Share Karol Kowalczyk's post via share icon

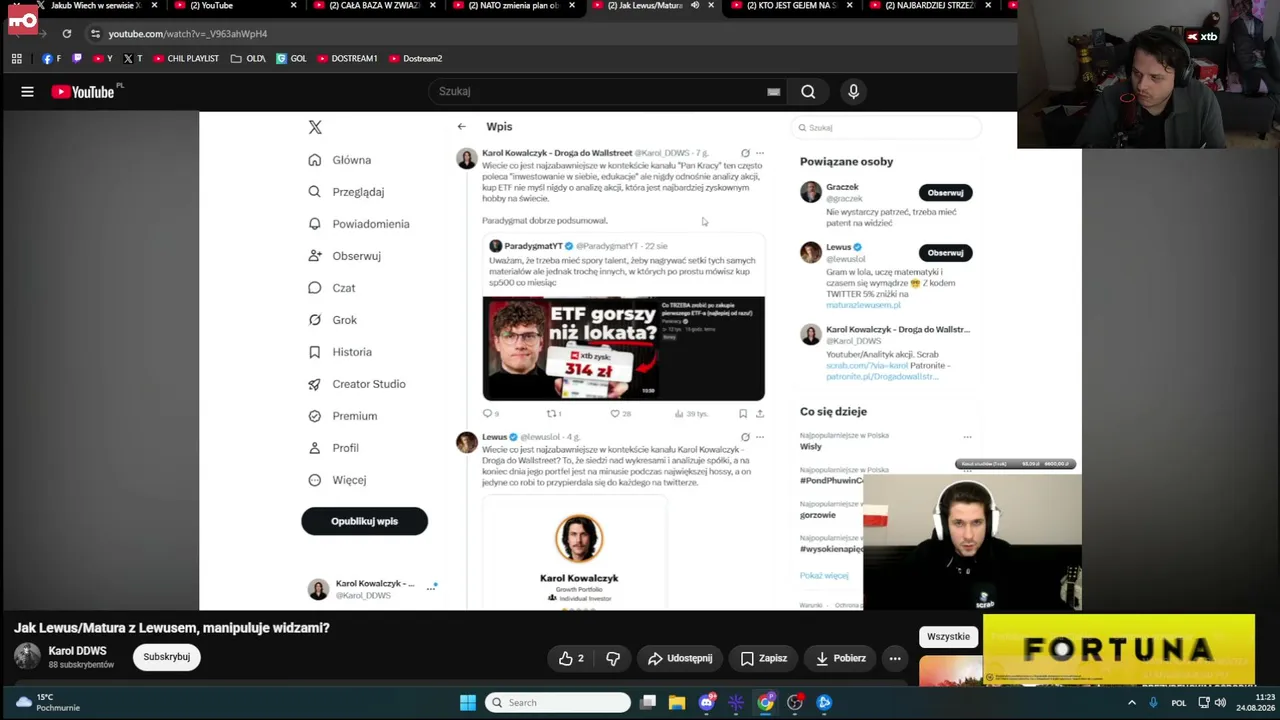point(760,413)
